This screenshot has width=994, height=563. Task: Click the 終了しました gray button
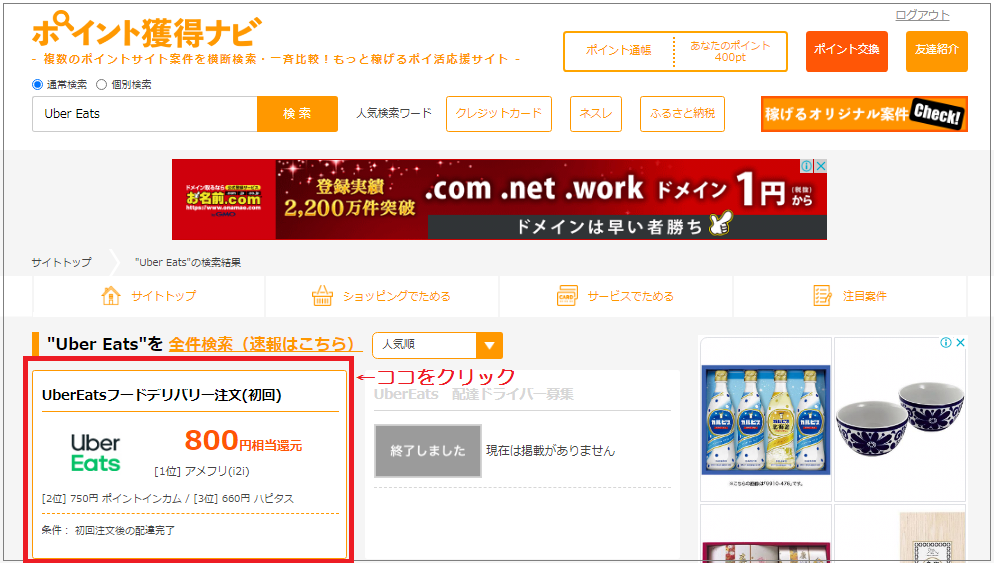pyautogui.click(x=428, y=451)
